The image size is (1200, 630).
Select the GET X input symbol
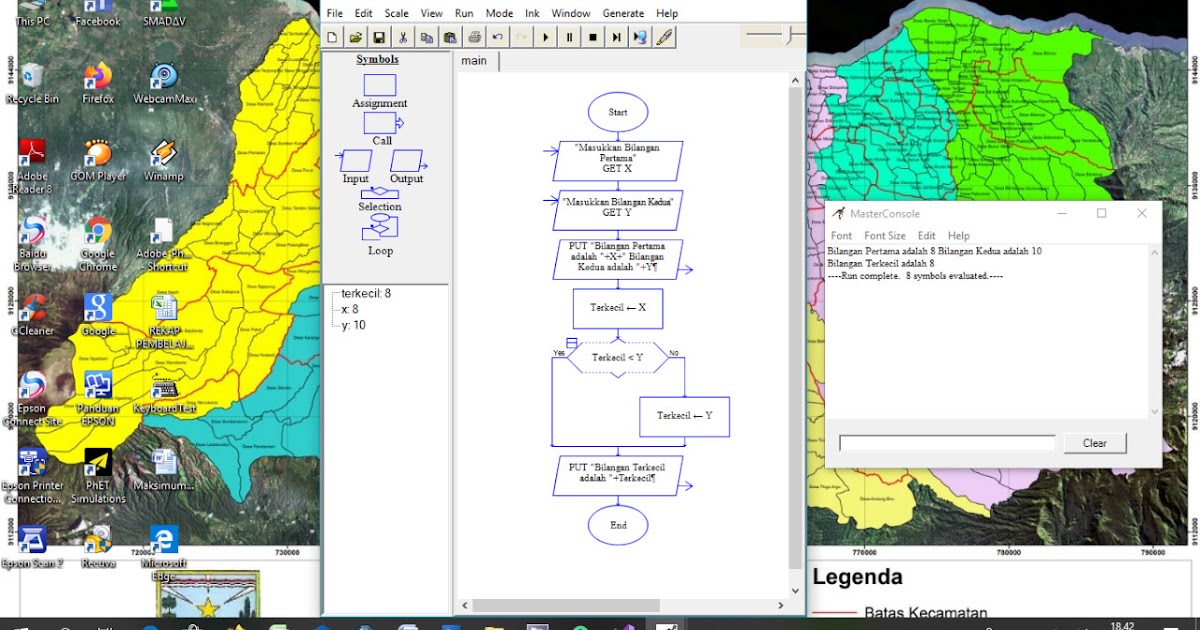click(618, 159)
